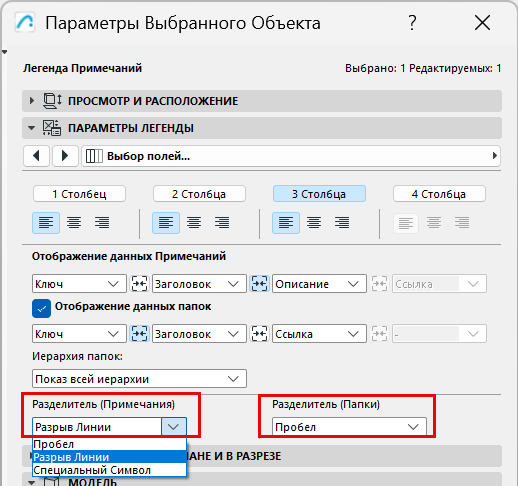This screenshot has height=486, width=518.
Task: Open the folders row Заголовок dropdown
Action: [199, 334]
